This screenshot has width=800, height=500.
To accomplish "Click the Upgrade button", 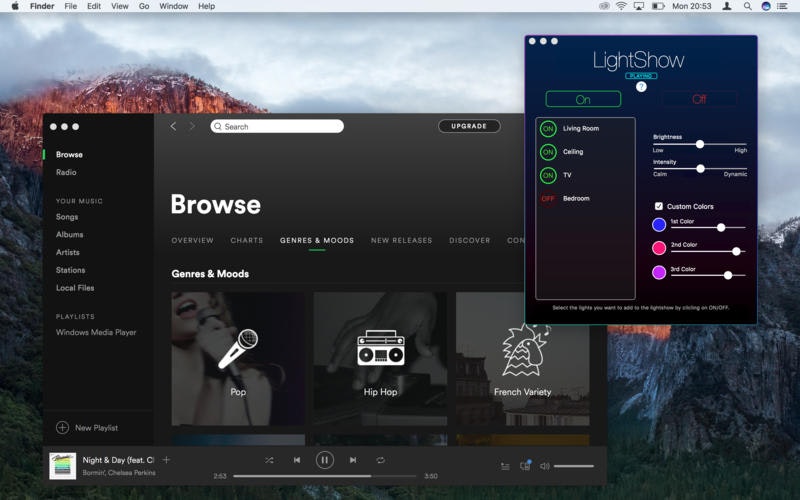I will tap(469, 126).
